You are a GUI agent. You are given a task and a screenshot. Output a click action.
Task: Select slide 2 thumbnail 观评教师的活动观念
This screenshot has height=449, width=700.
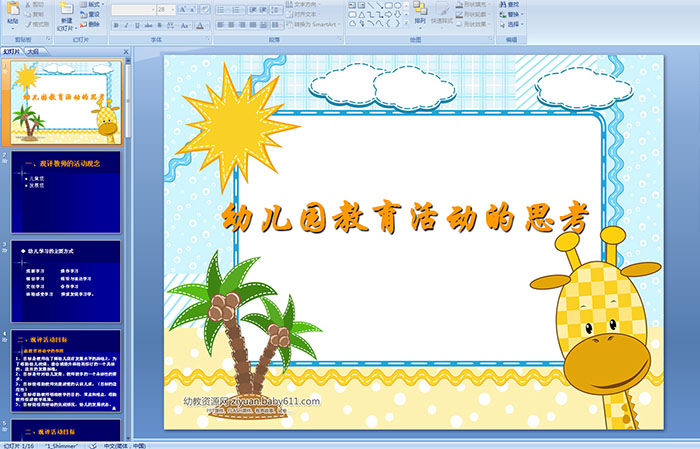[66, 192]
